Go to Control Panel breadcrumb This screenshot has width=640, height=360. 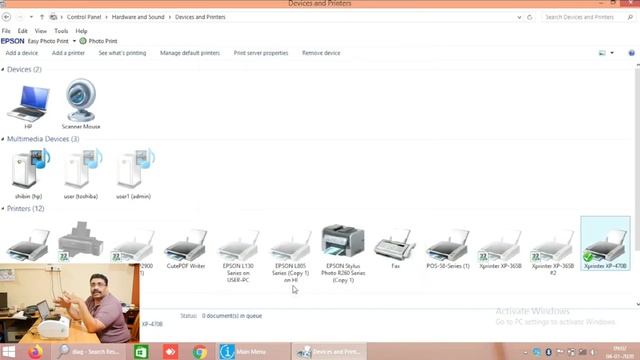[84, 17]
